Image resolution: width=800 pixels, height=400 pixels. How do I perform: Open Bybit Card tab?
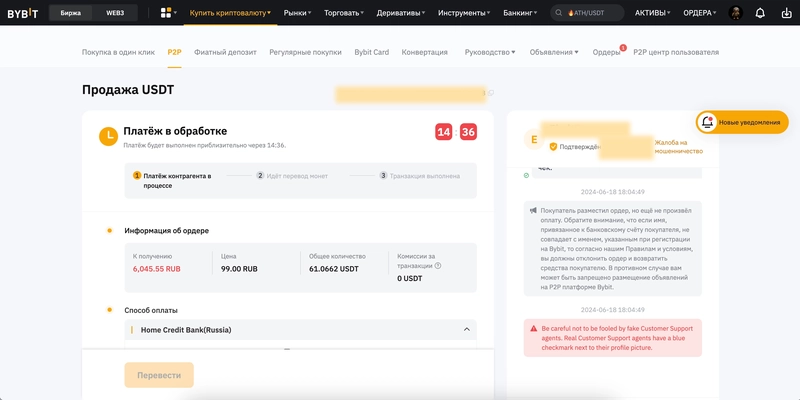point(371,52)
